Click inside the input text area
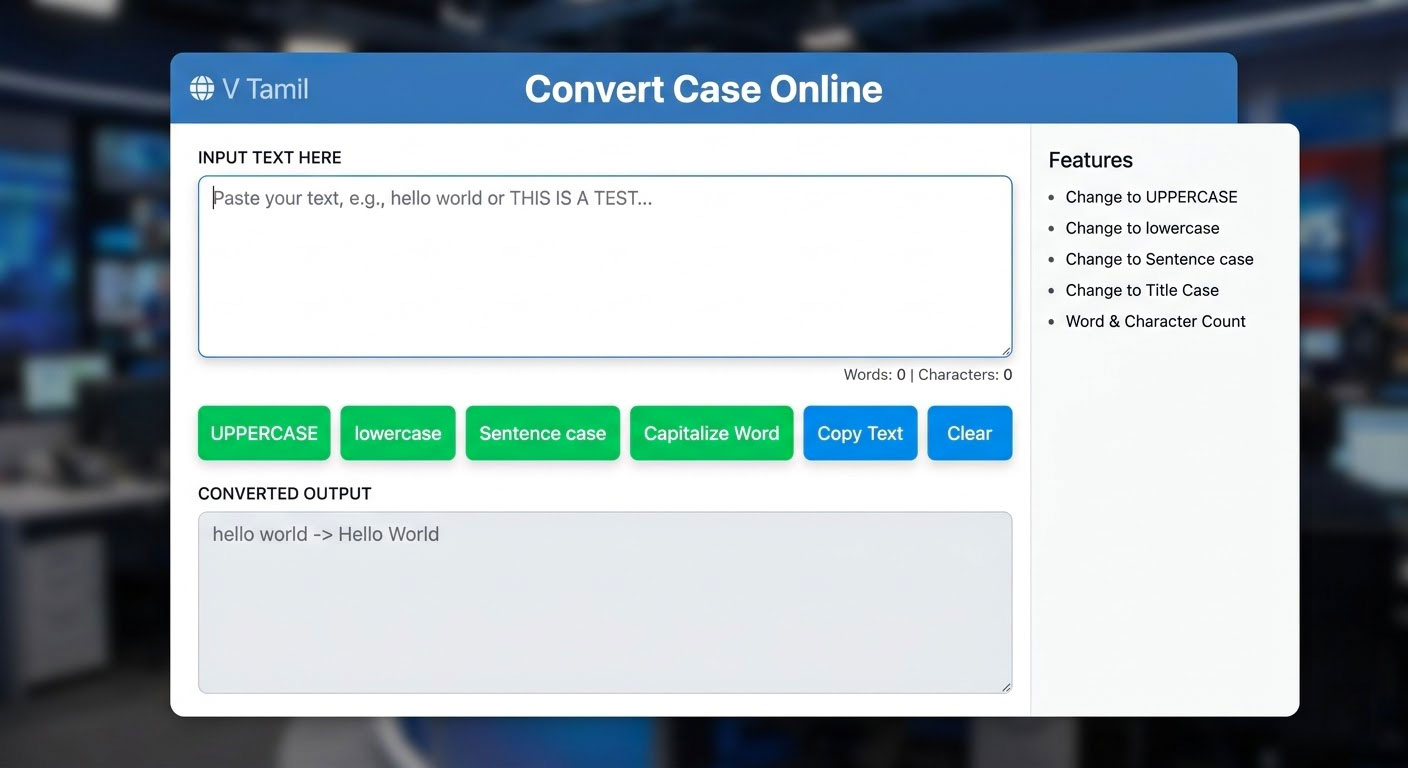1408x768 pixels. coord(605,265)
